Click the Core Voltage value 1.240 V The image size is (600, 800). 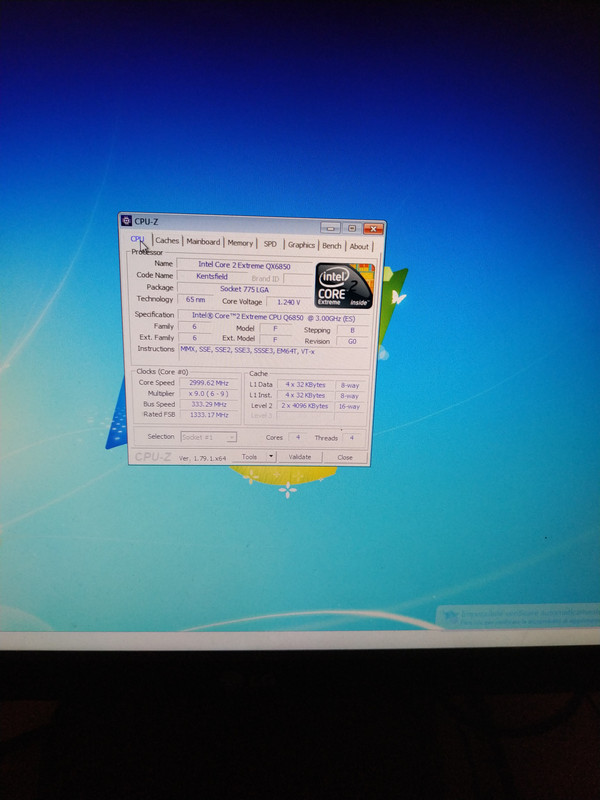click(x=289, y=302)
